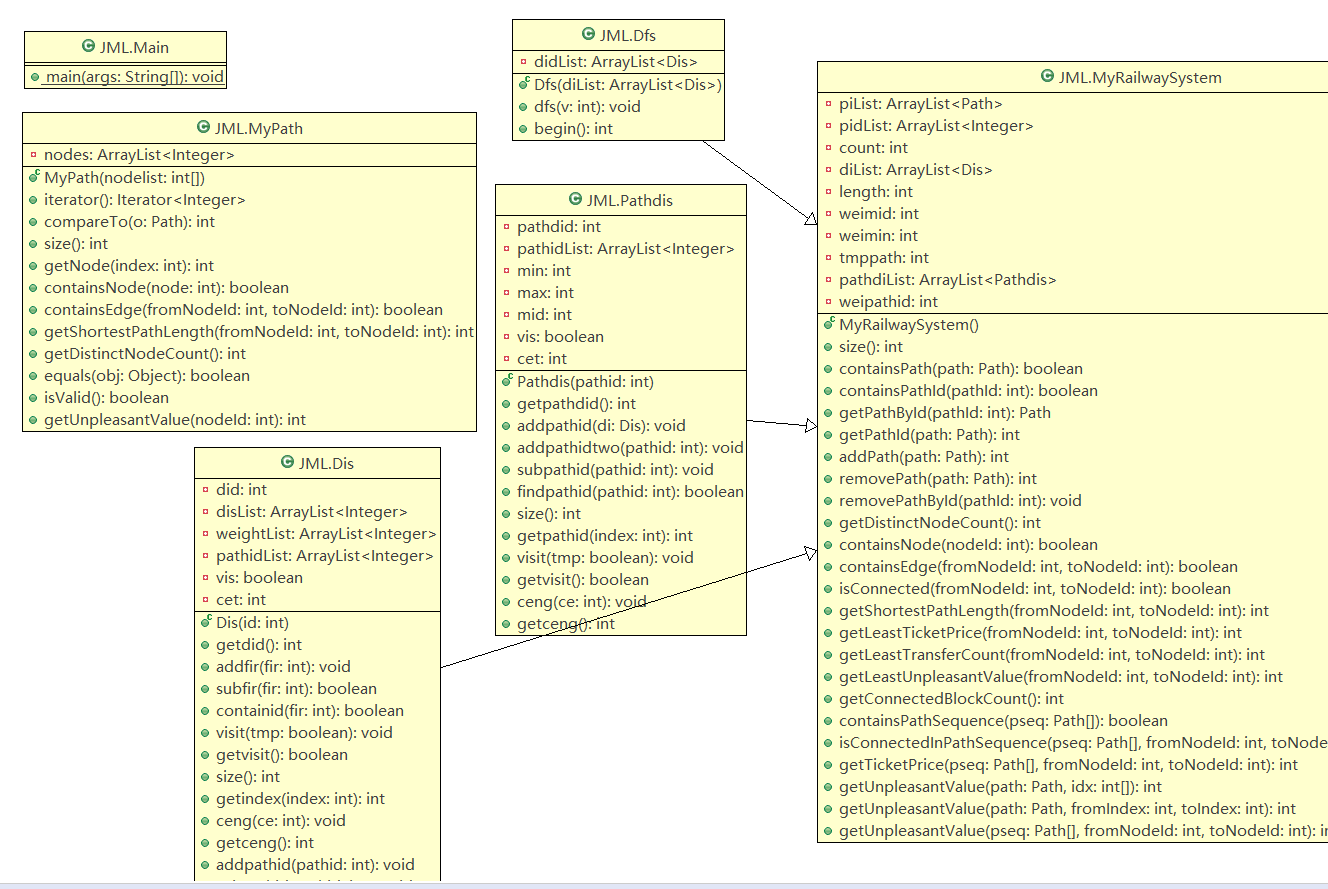
Task: Select the Dis(id: int) constructor
Action: [x=252, y=622]
